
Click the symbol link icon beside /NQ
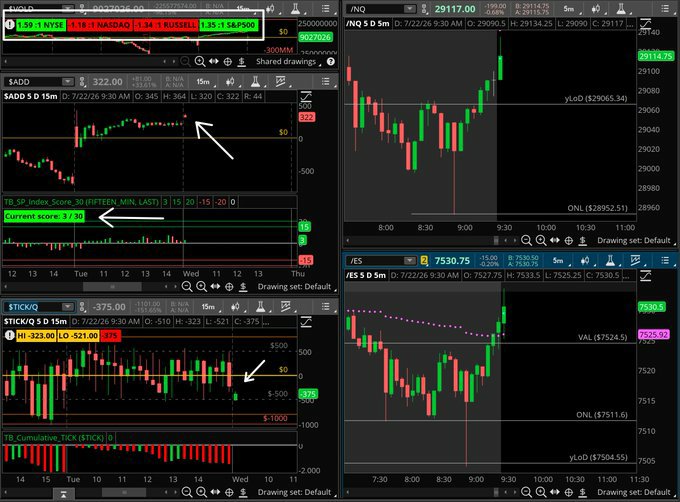click(x=424, y=9)
